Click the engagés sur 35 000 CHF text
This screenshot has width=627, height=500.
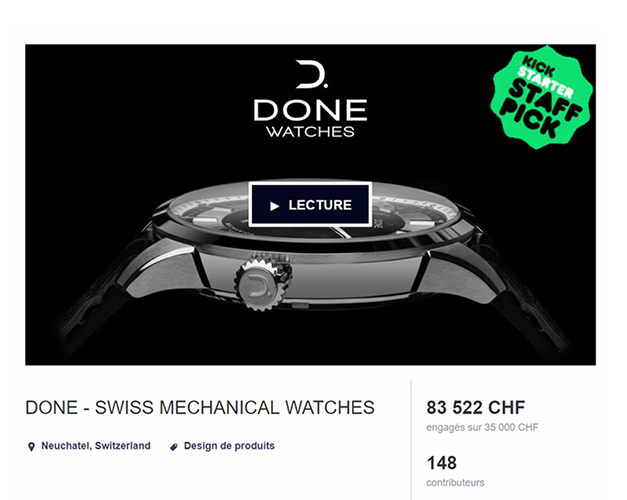(482, 427)
